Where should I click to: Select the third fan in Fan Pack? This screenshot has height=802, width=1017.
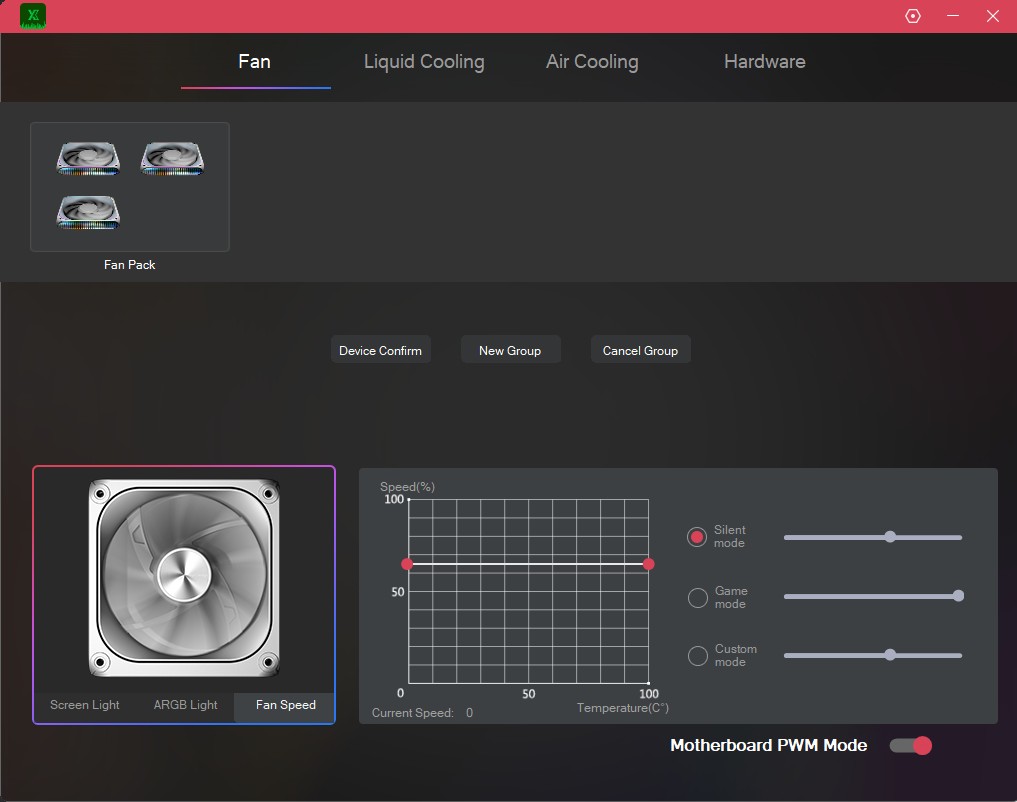point(88,213)
